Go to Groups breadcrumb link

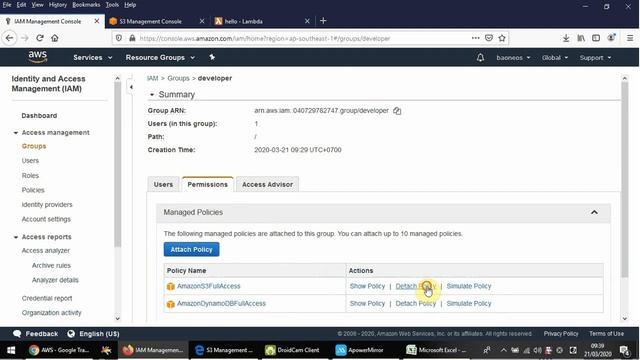click(x=178, y=78)
